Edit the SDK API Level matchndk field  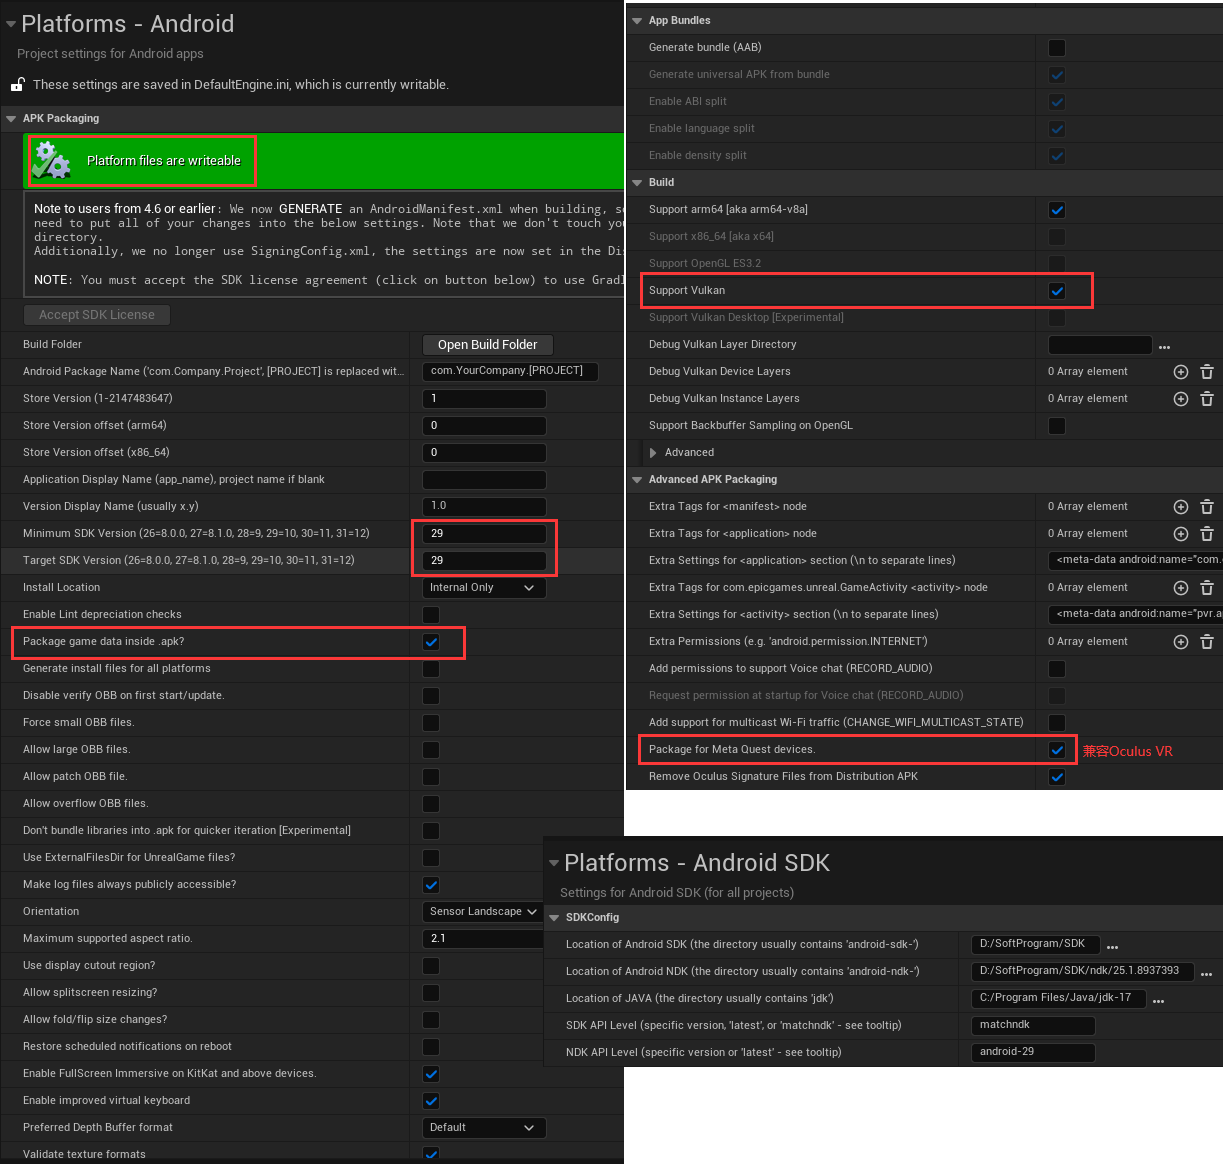click(1033, 1026)
